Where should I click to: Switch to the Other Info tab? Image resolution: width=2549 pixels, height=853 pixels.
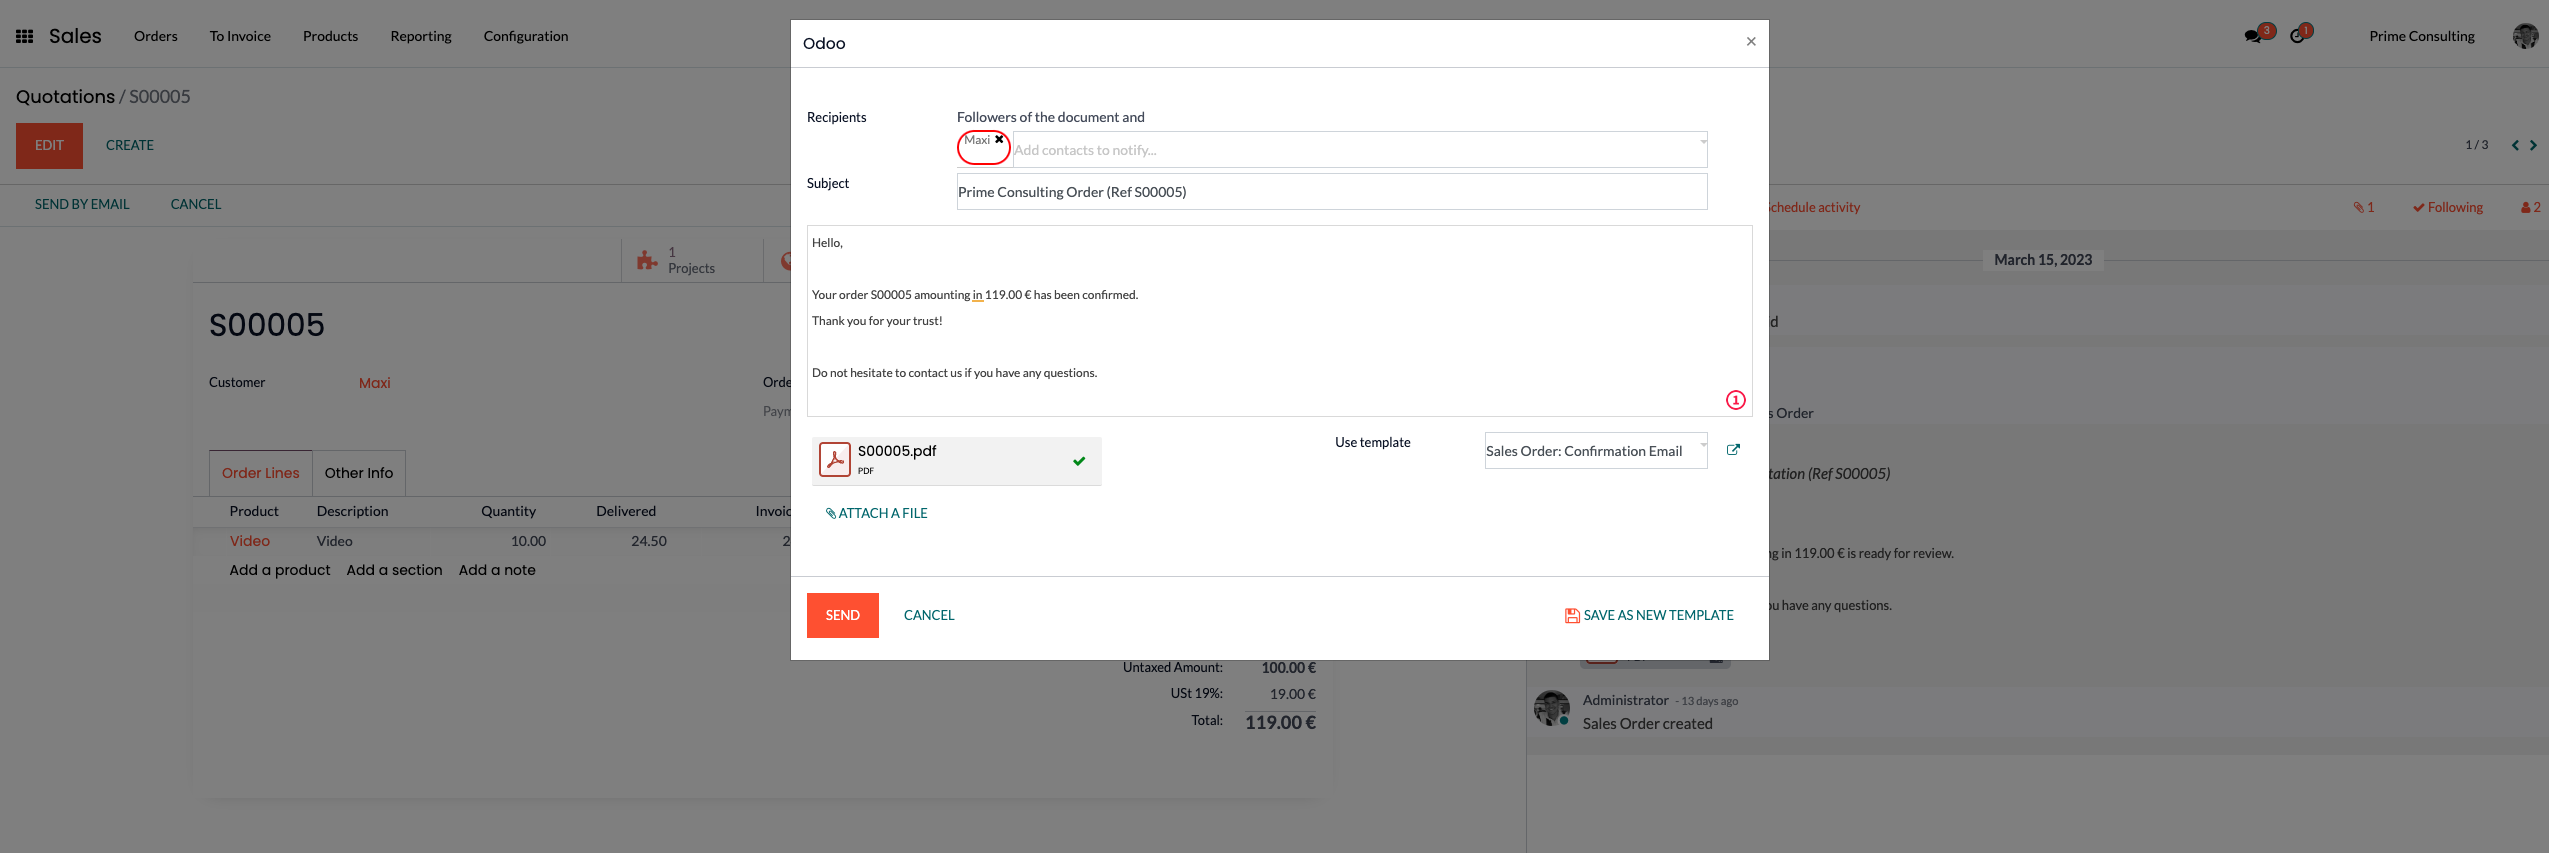(x=359, y=473)
